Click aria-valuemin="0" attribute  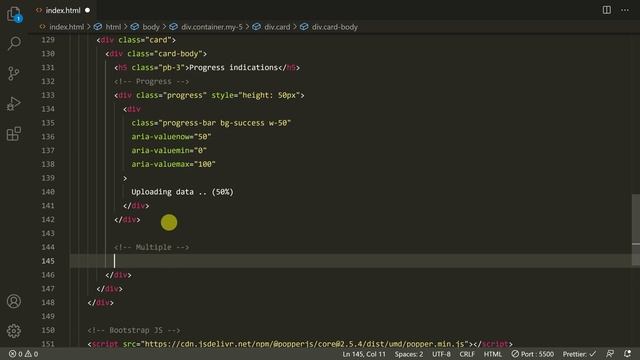pyautogui.click(x=169, y=151)
